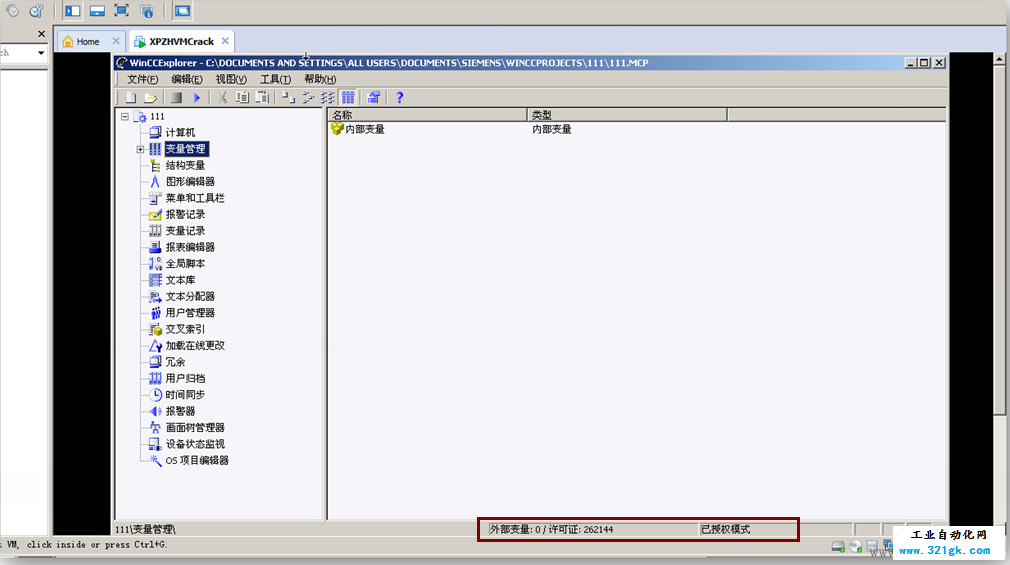Viewport: 1010px width, 565px height.
Task: Select the XPZHVMCrack tab
Action: tap(181, 41)
